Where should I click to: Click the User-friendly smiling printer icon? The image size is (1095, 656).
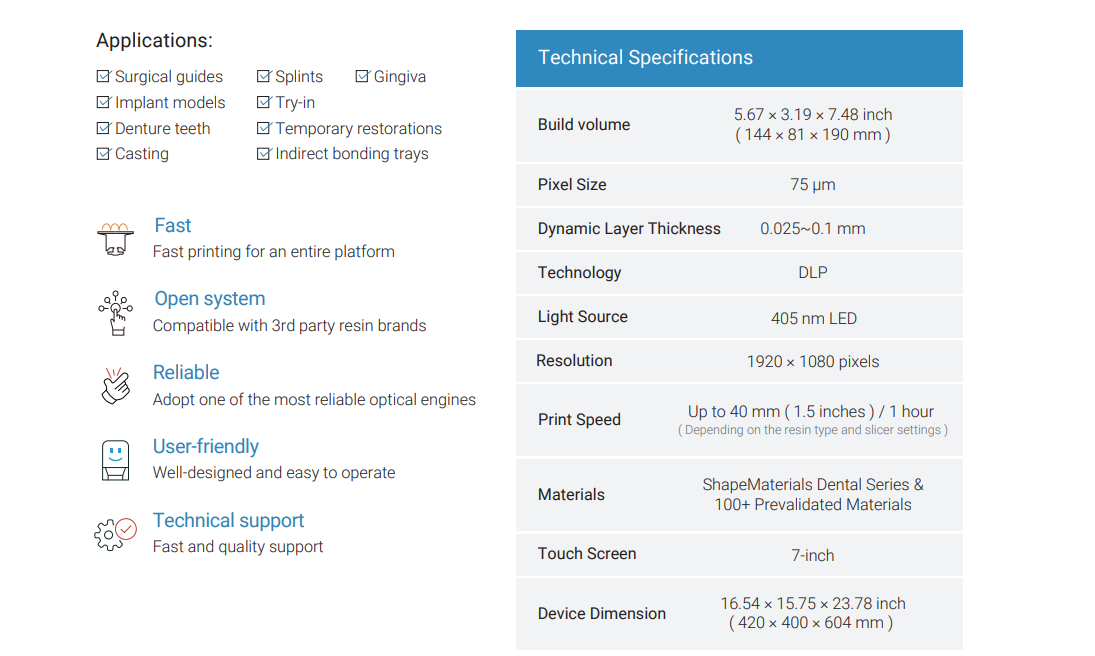click(115, 460)
